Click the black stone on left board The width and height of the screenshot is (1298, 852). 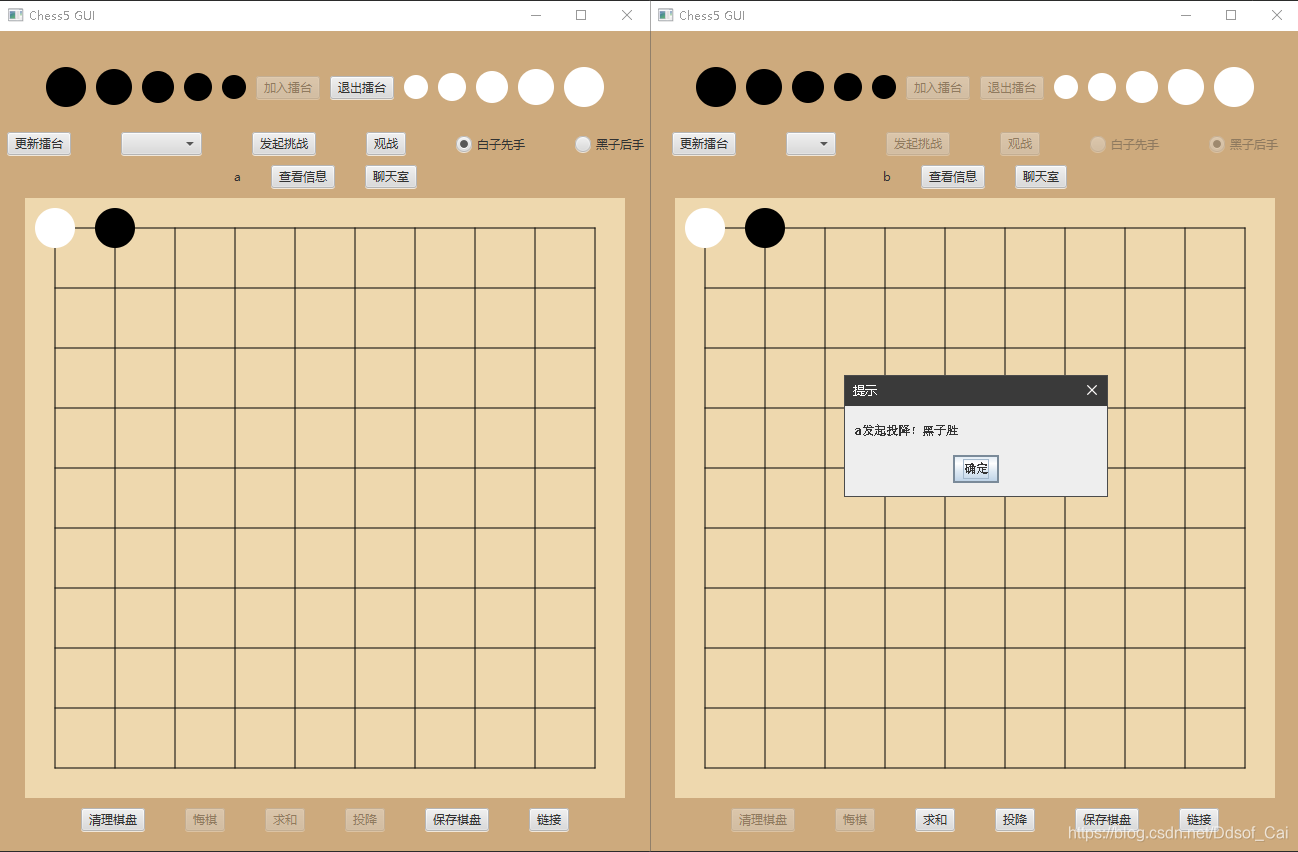click(115, 228)
